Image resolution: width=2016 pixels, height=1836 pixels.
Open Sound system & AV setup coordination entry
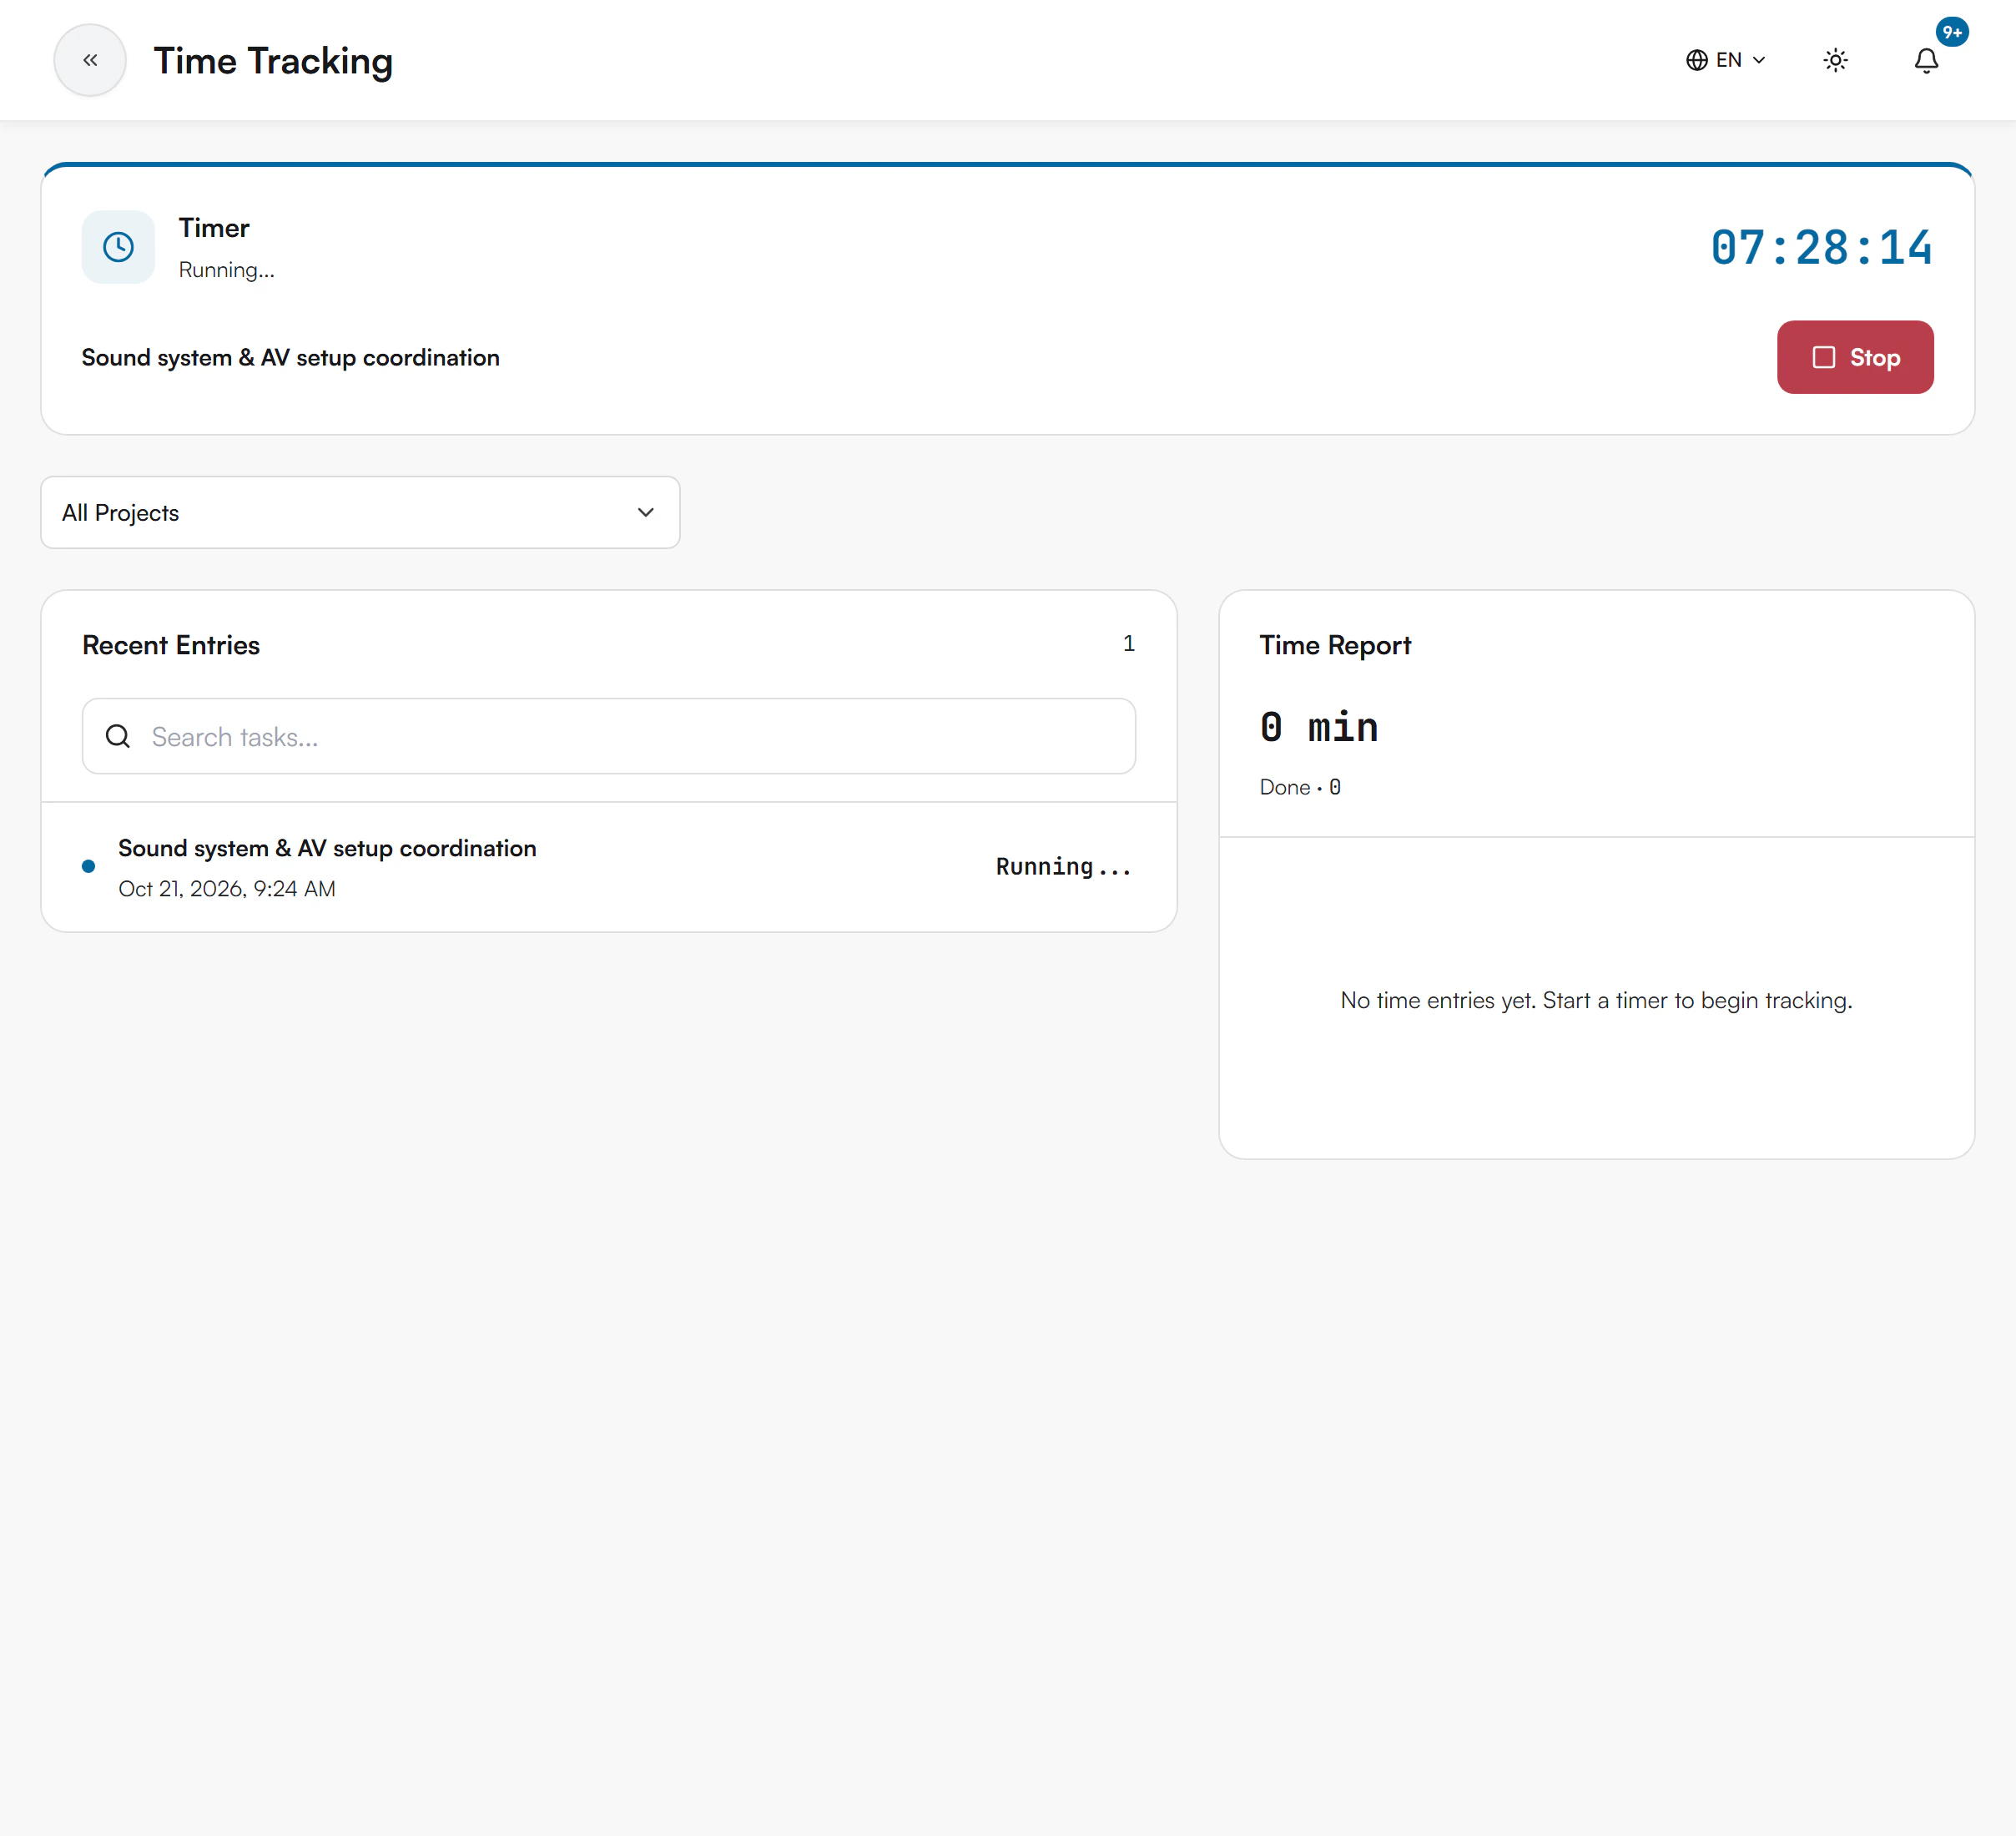[609, 867]
